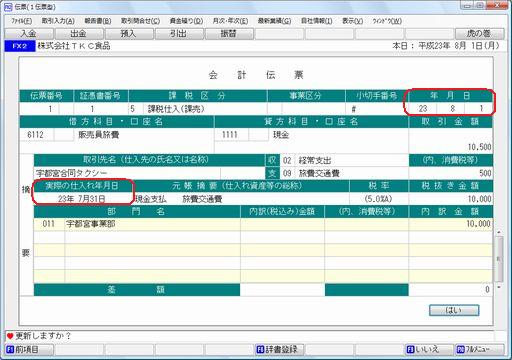
Task: Click the 販売員旅費 debit account name
Action: click(99, 135)
